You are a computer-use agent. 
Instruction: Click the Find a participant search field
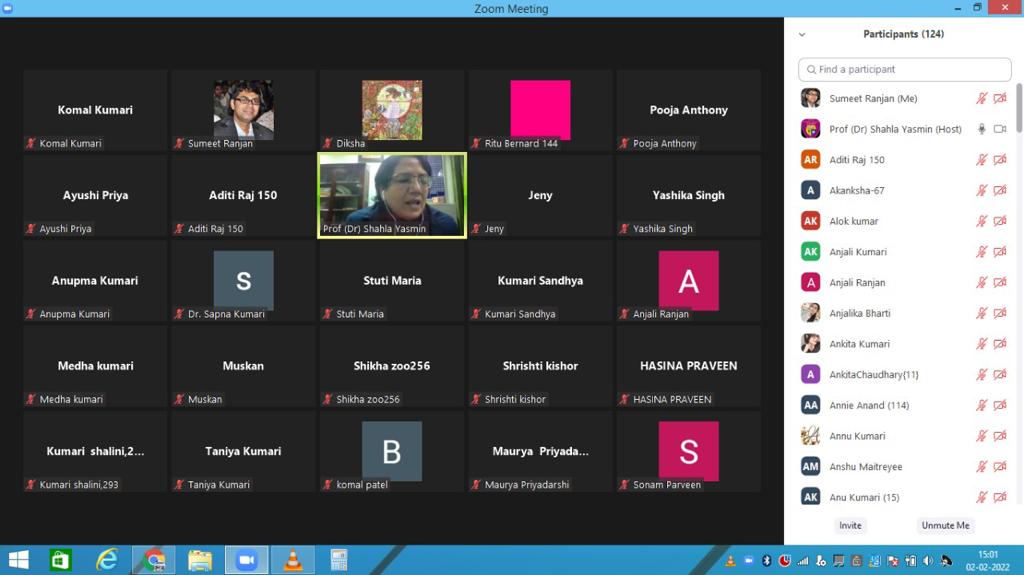(x=905, y=70)
